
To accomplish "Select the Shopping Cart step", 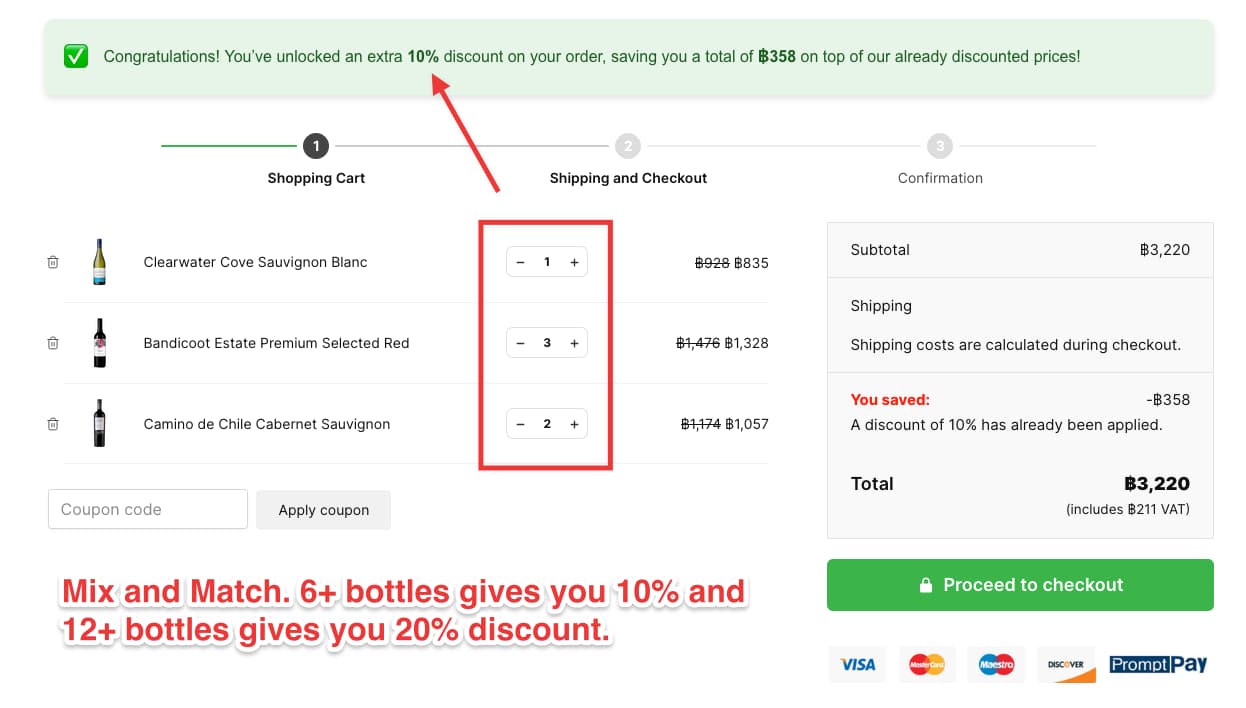I will pyautogui.click(x=316, y=146).
